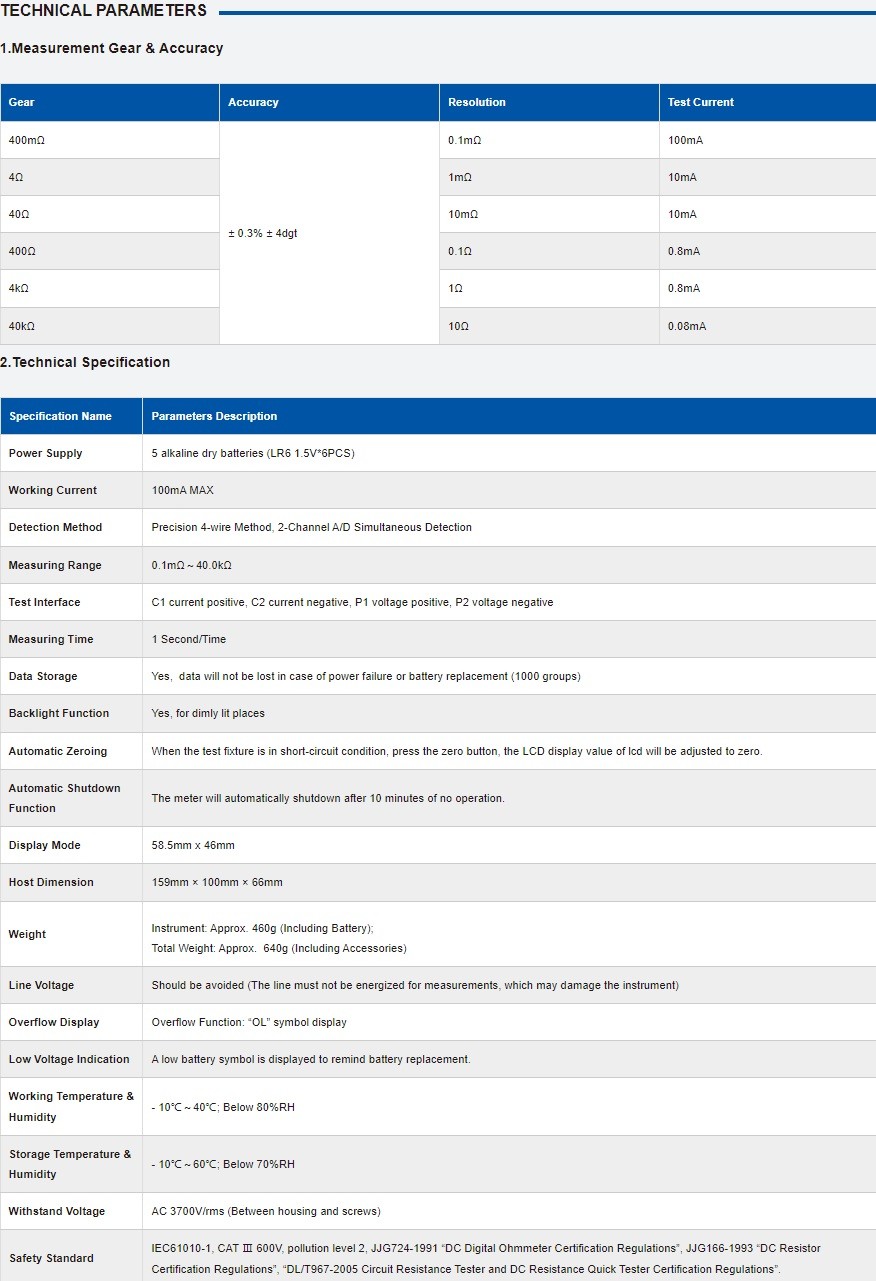Click the Accuracy column header

pos(329,102)
